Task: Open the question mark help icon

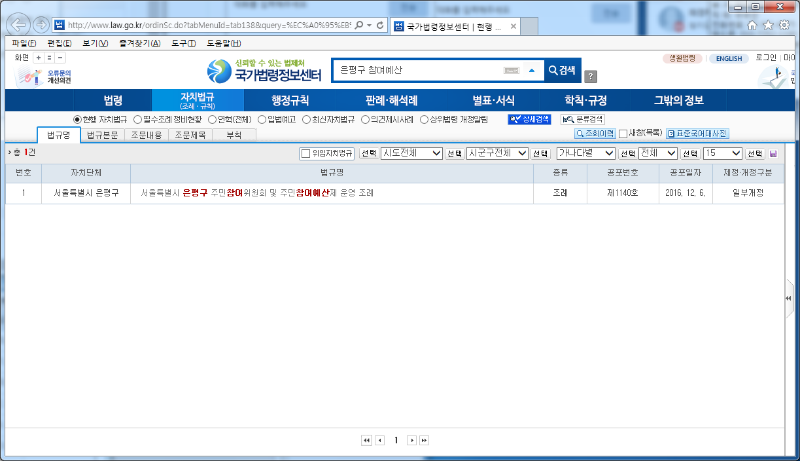Action: [x=590, y=76]
